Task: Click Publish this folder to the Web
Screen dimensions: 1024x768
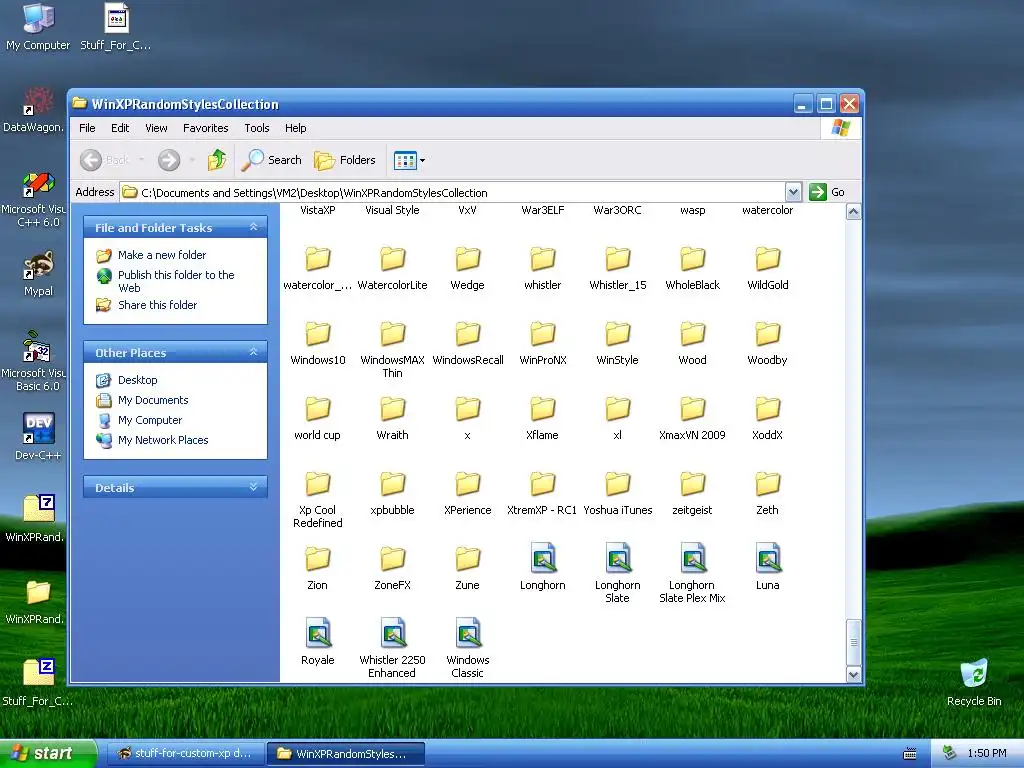Action: coord(176,281)
